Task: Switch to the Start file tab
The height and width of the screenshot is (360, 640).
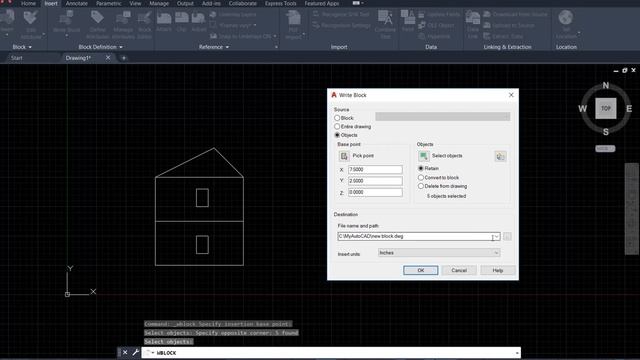Action: click(x=17, y=58)
